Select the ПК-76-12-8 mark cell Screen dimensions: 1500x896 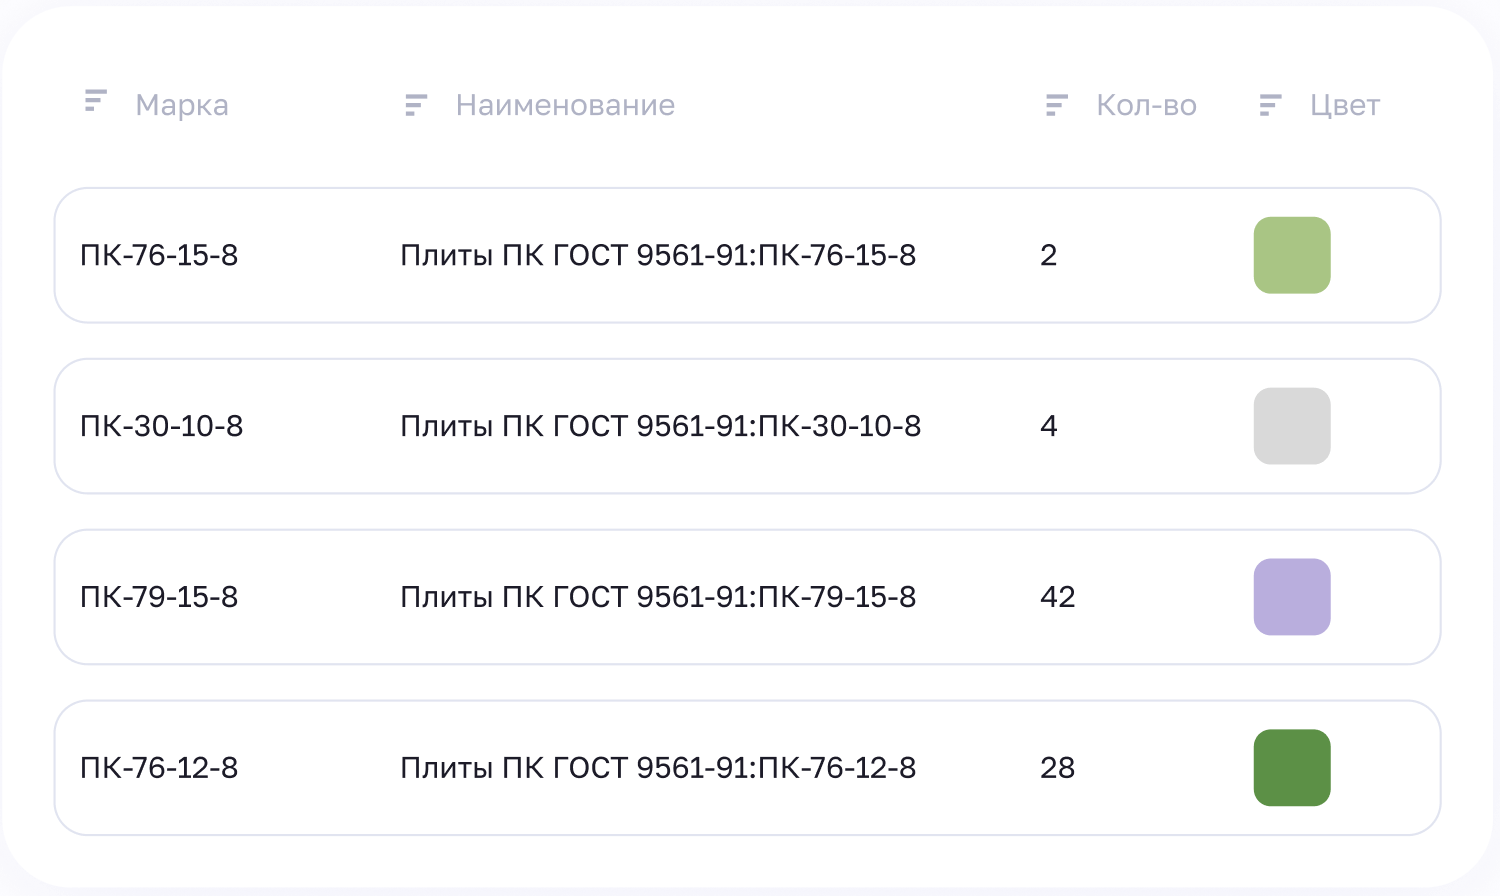tap(159, 768)
